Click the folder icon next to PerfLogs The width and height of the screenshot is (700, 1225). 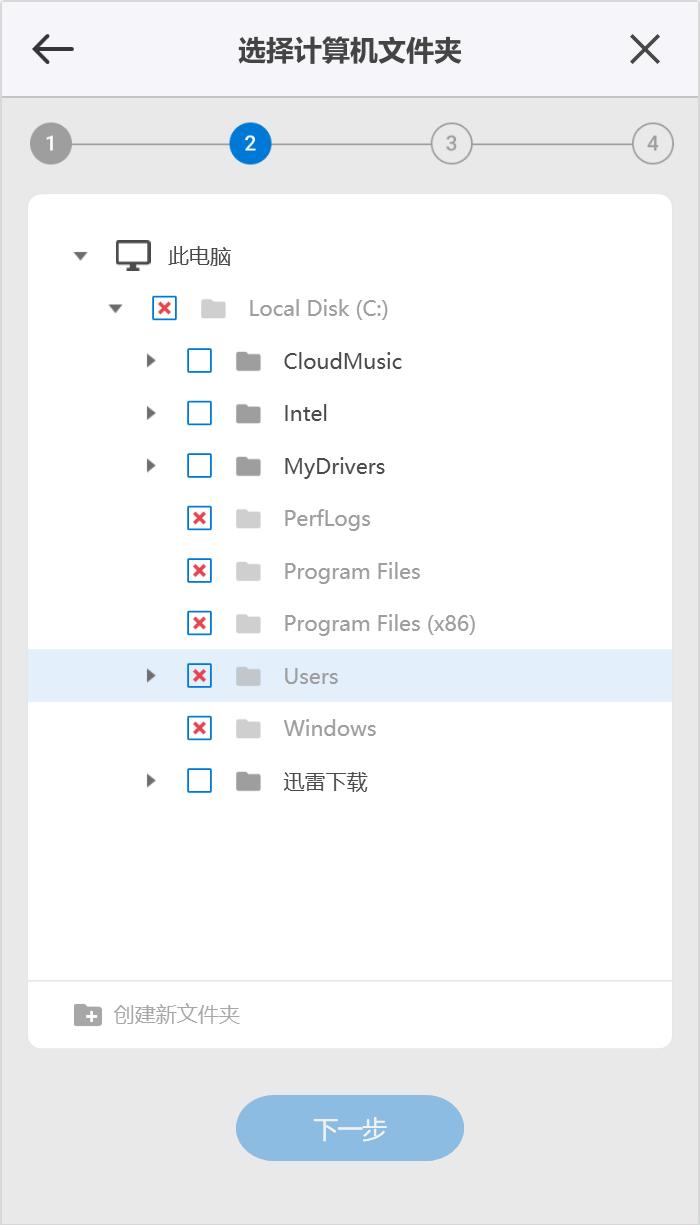click(x=247, y=518)
